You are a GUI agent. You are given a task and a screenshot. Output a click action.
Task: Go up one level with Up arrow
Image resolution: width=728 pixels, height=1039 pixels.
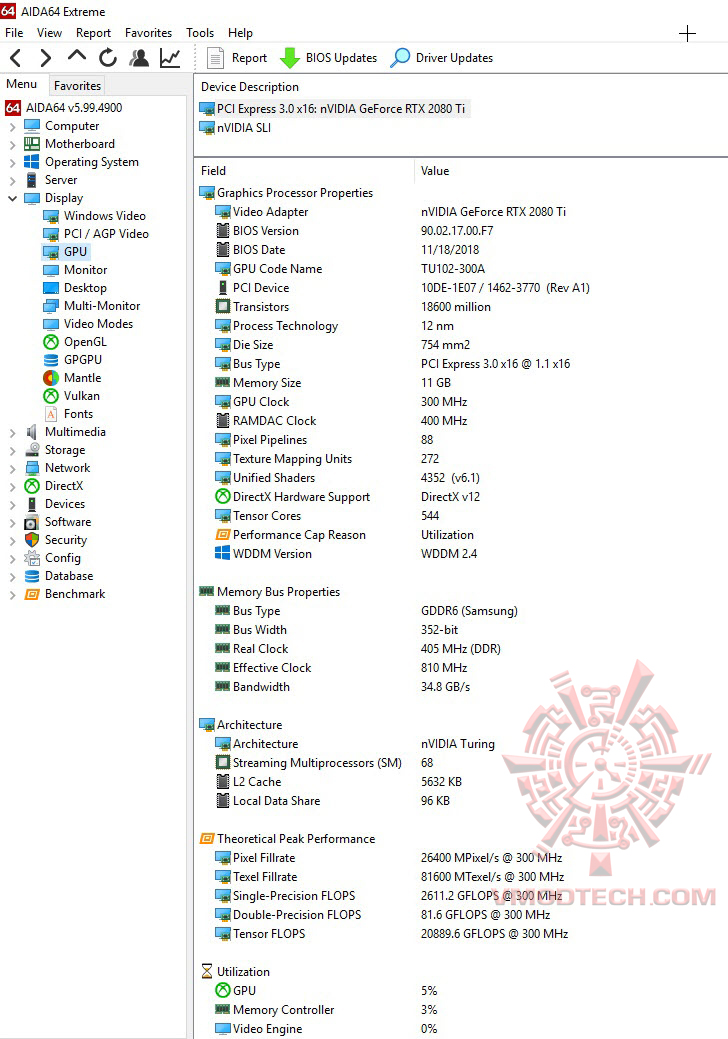[x=77, y=56]
